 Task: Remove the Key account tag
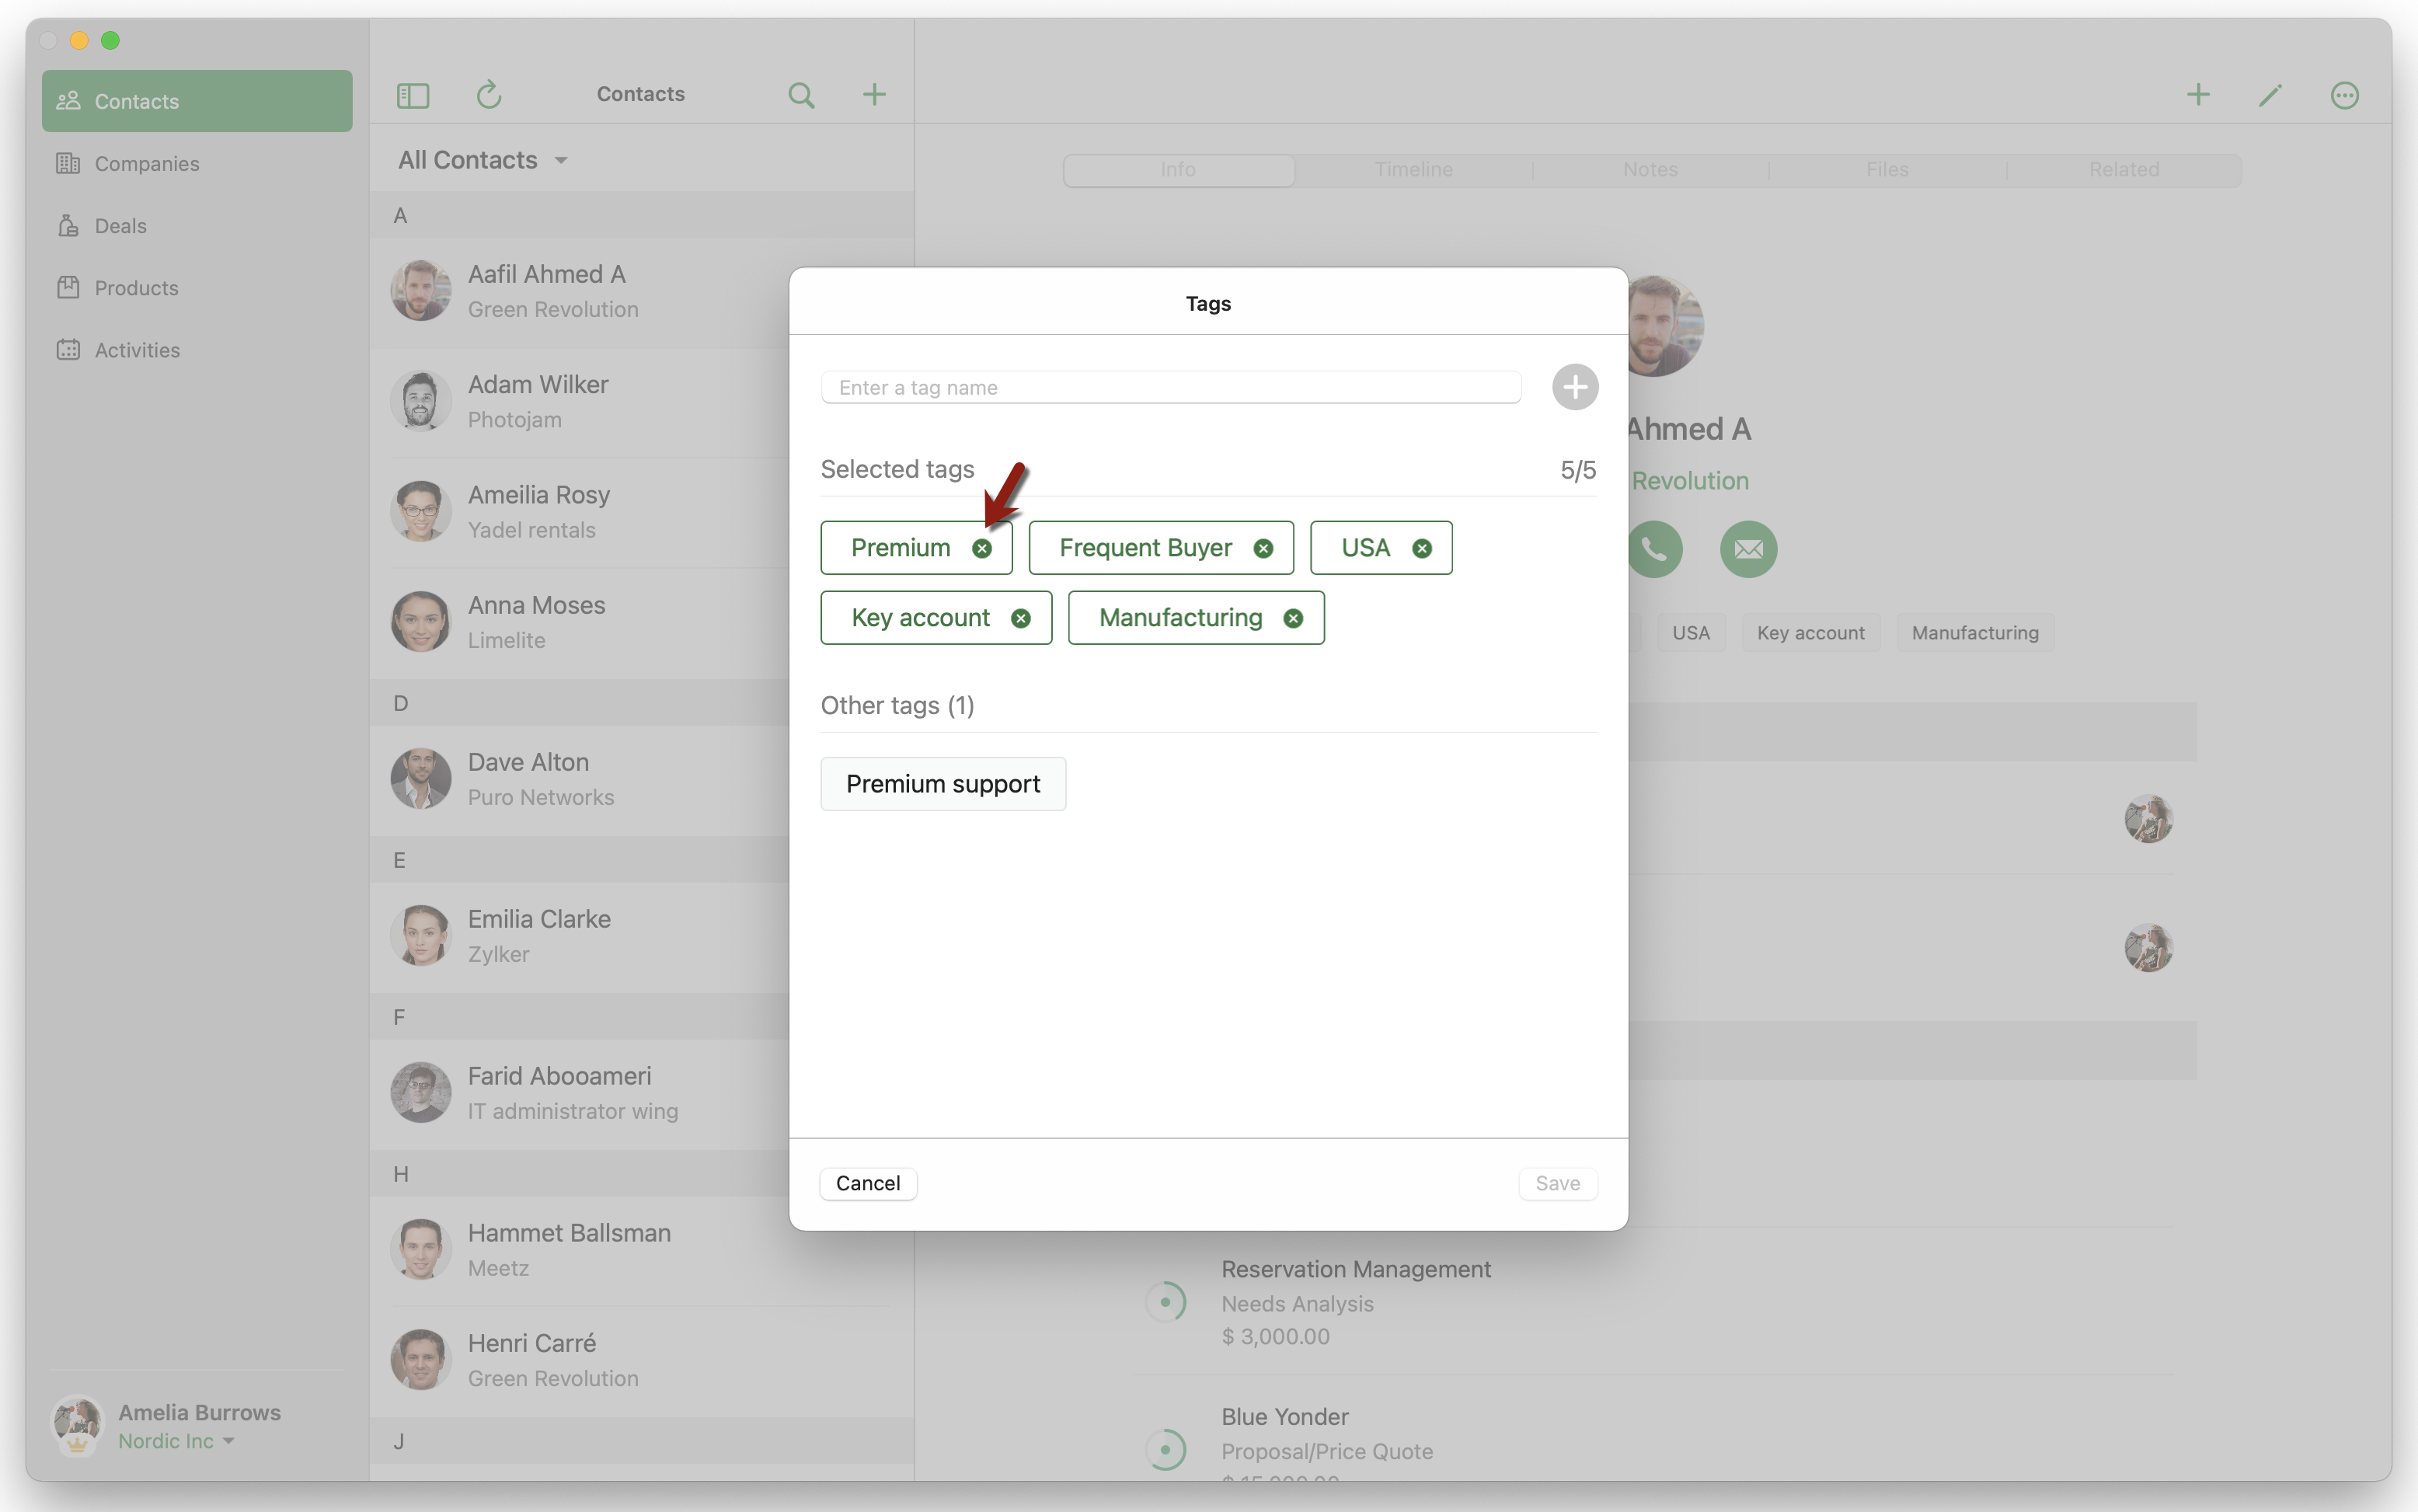(1020, 618)
